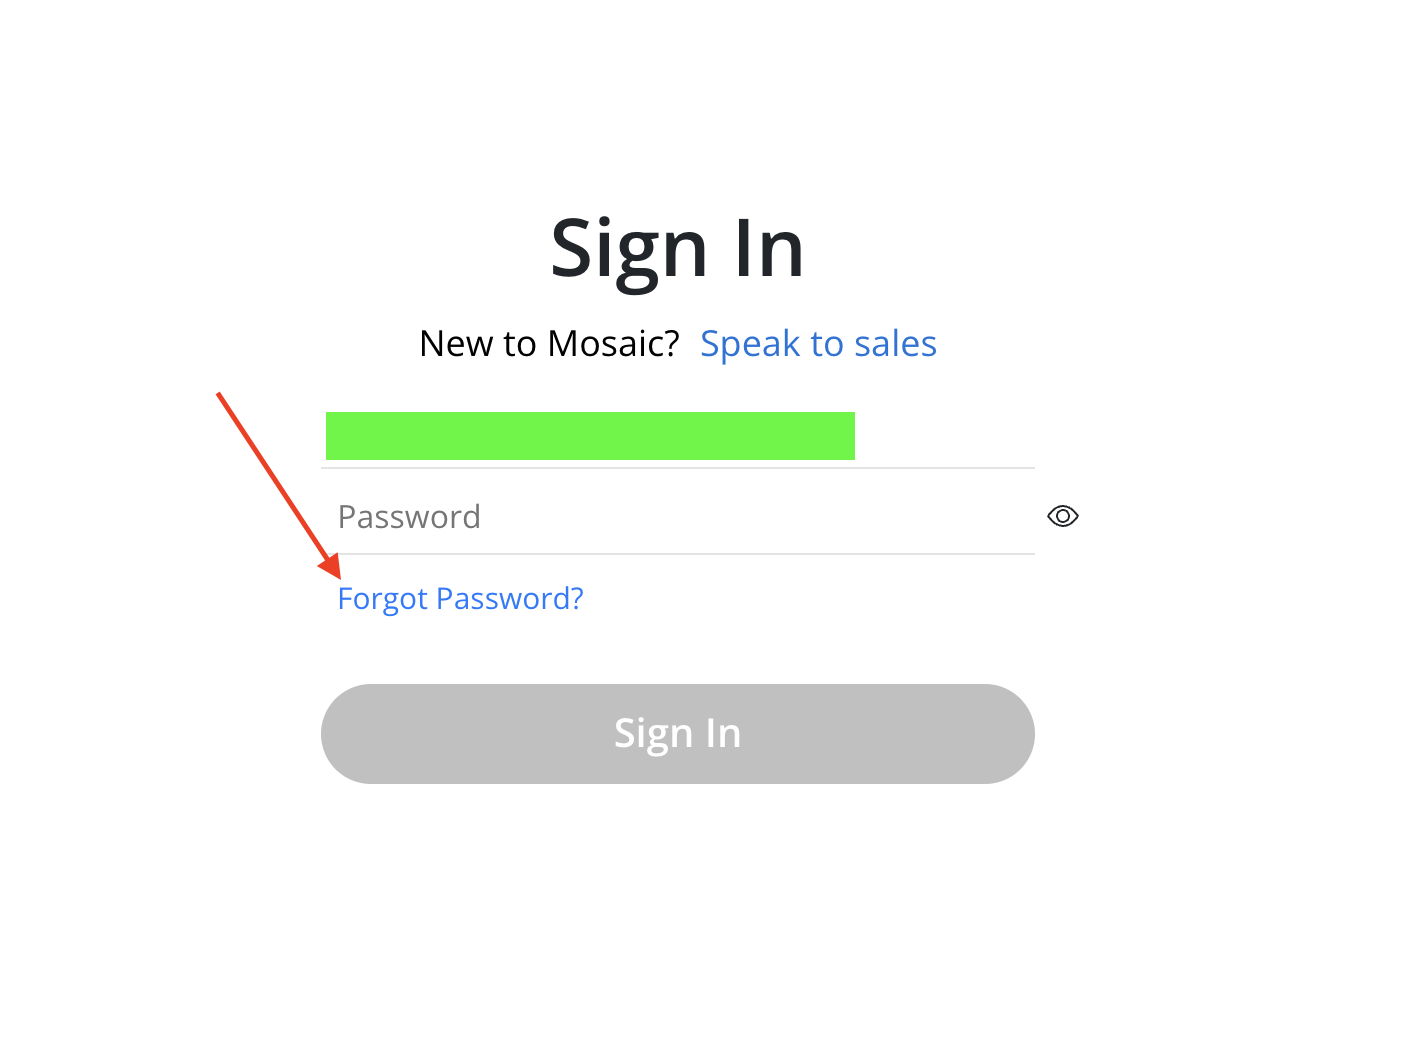The height and width of the screenshot is (1042, 1414).
Task: Click the gray Sign In button
Action: pos(678,734)
